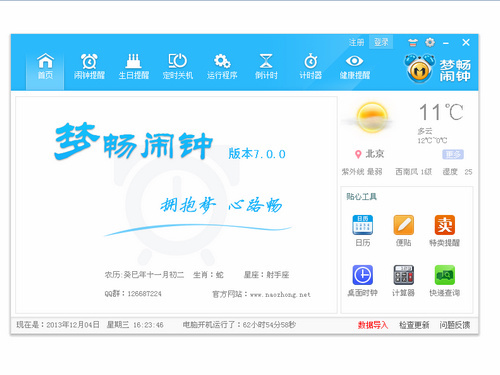This screenshot has width=500, height=375.
Task: Click 西南风 1级 wind text
Action: (413, 172)
